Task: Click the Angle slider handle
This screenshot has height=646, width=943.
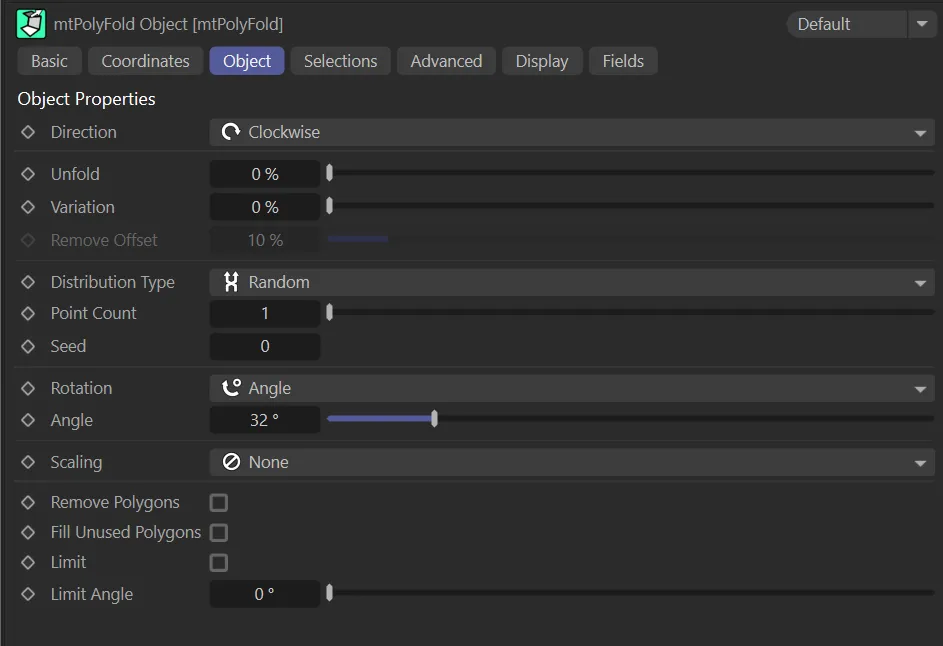Action: 434,419
